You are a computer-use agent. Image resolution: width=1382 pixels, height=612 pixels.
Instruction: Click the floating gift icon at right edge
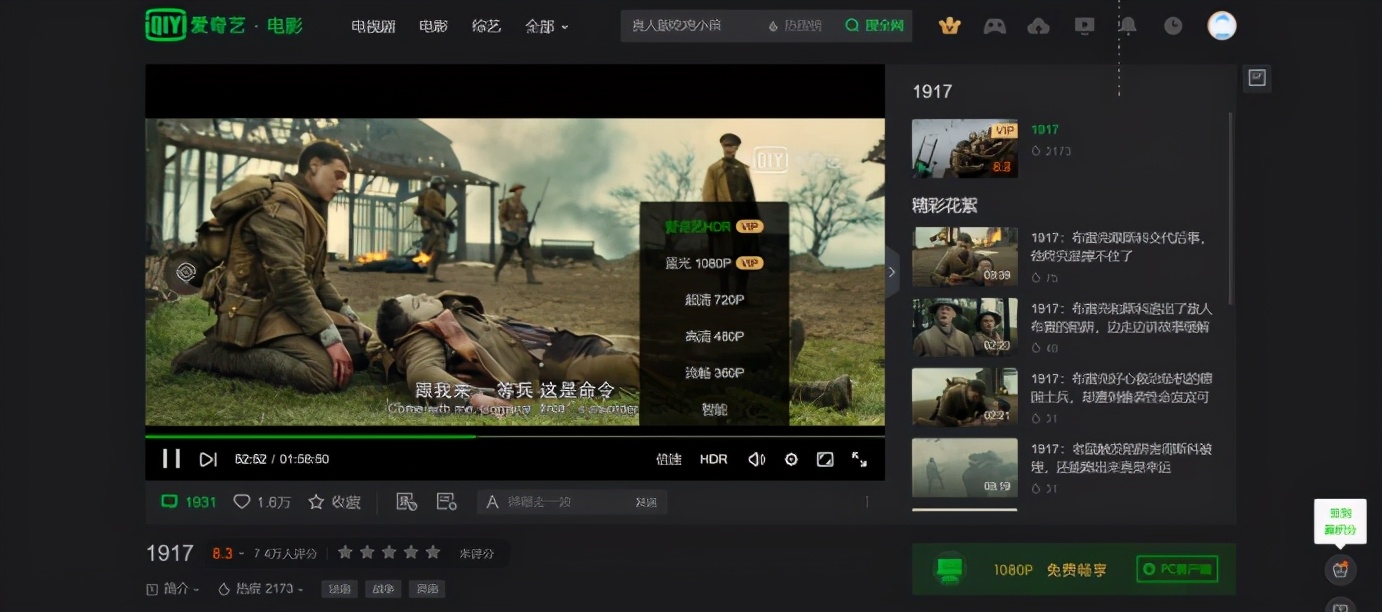click(1340, 570)
